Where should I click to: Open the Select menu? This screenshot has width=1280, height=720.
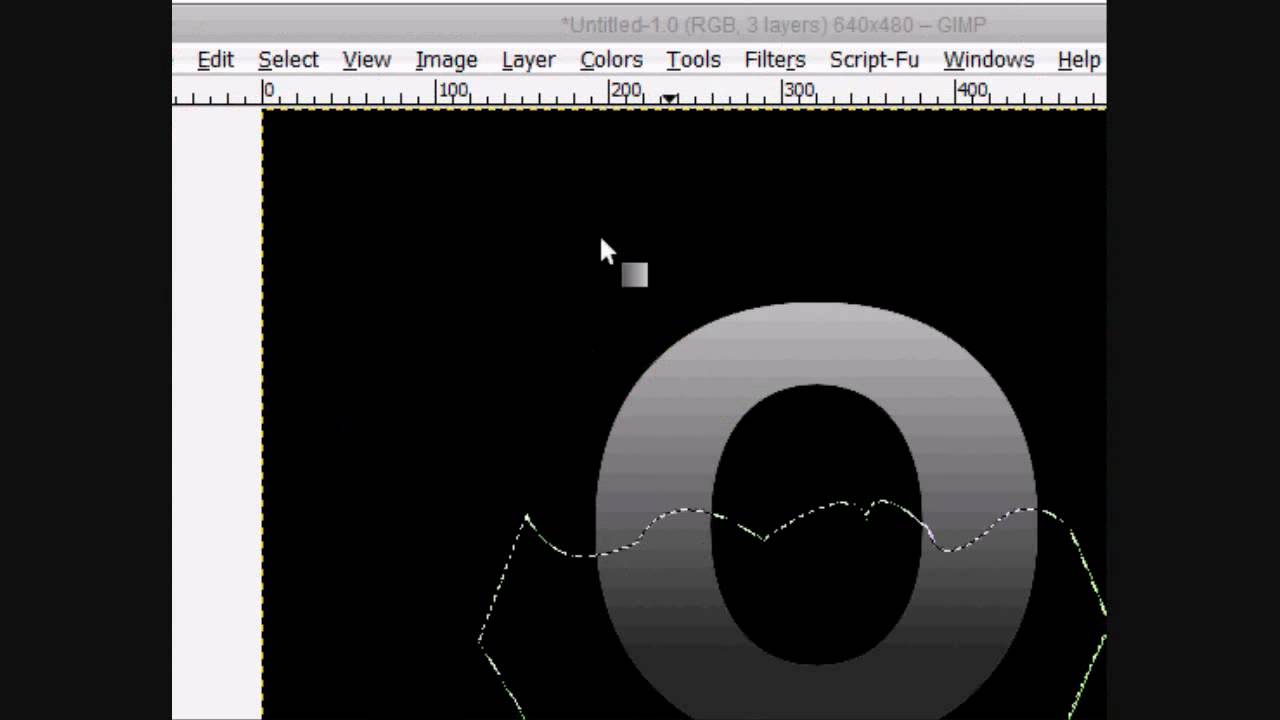click(x=288, y=60)
